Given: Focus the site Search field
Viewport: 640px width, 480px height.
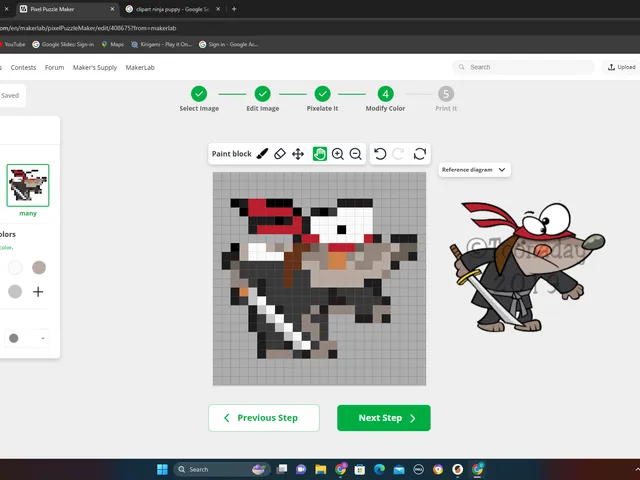Looking at the screenshot, I should (524, 67).
